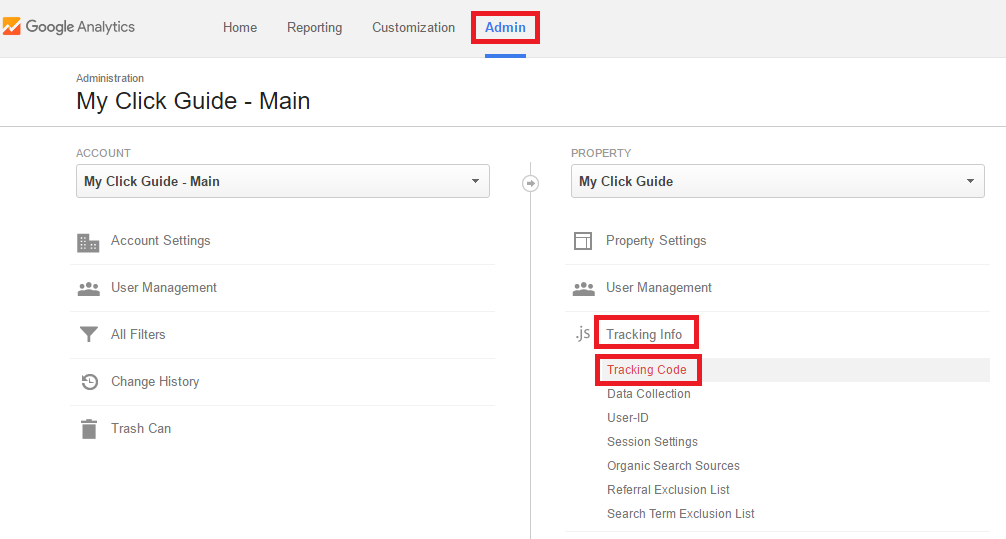Open the Account dropdown 'My Click Guide - Main'
This screenshot has height=539, width=1006.
point(283,181)
